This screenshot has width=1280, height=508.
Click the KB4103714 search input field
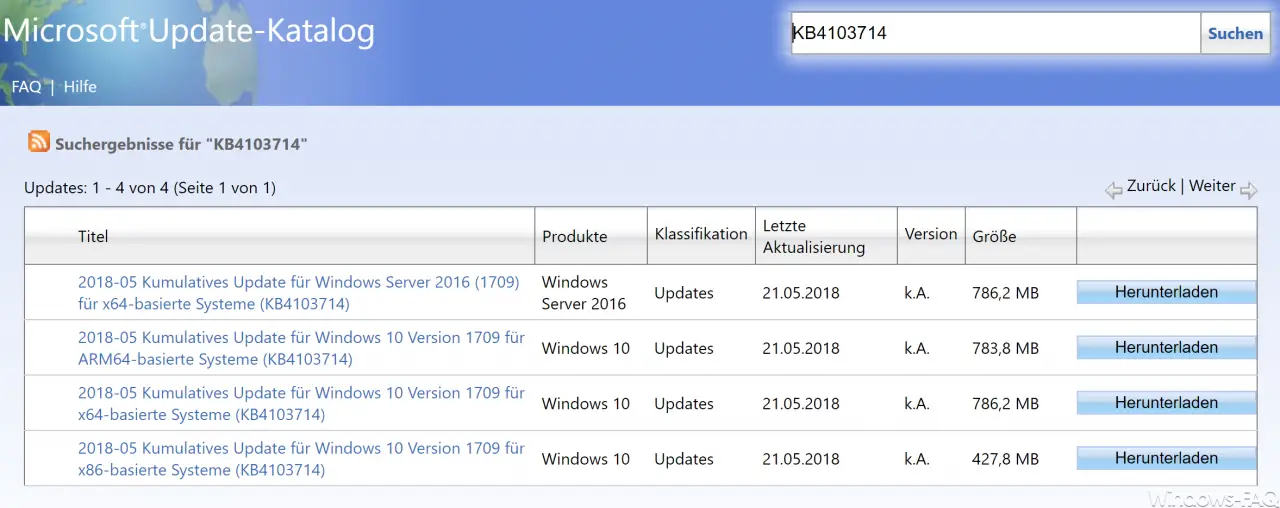coord(995,33)
